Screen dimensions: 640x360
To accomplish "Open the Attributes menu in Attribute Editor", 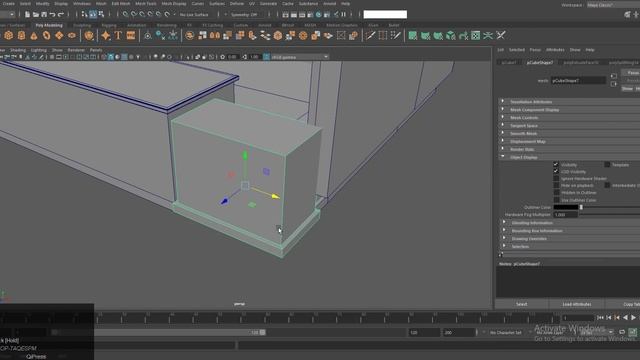I will coord(555,50).
